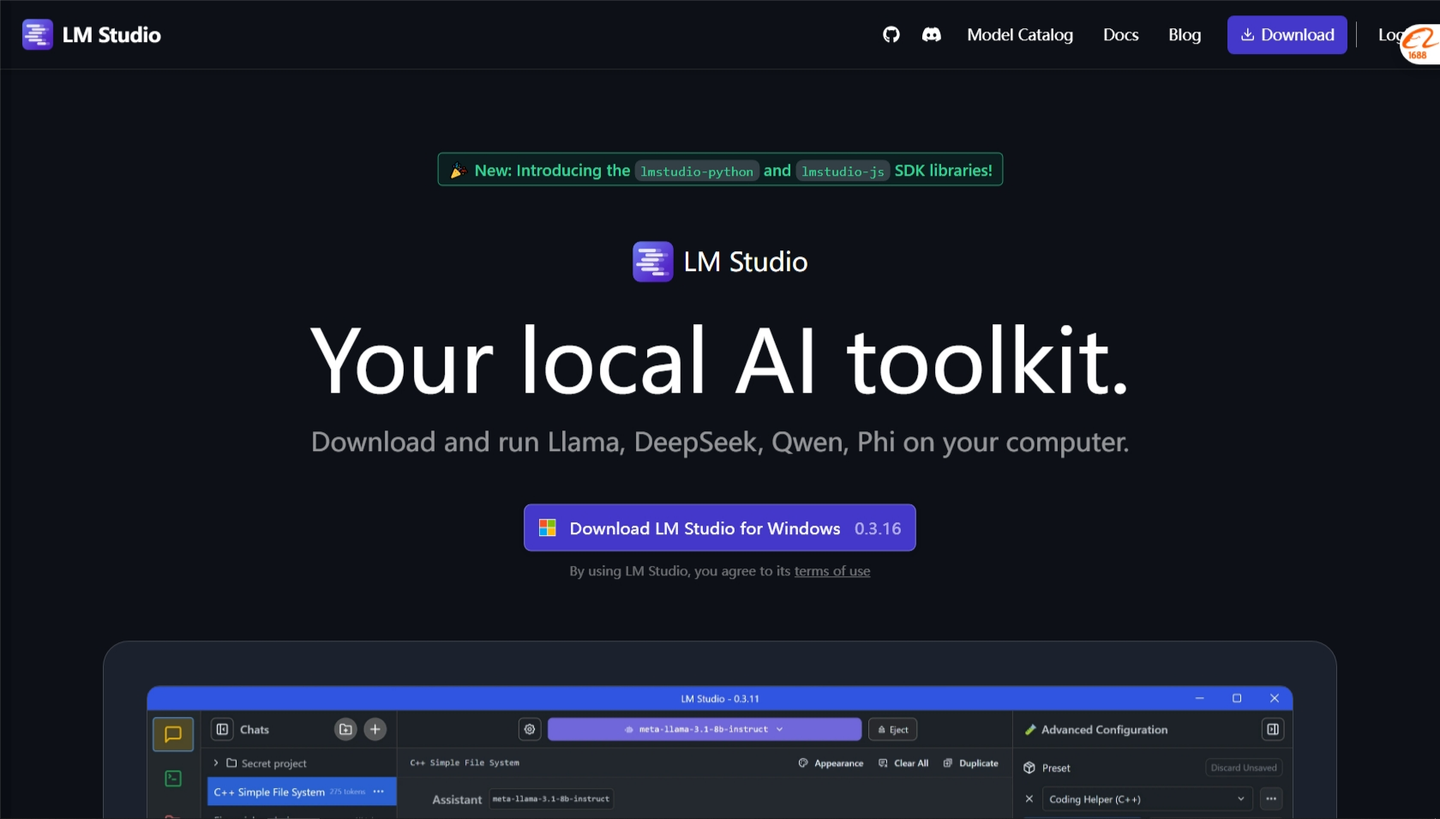Toggle the Appearance option
Image resolution: width=1440 pixels, height=819 pixels.
[830, 762]
